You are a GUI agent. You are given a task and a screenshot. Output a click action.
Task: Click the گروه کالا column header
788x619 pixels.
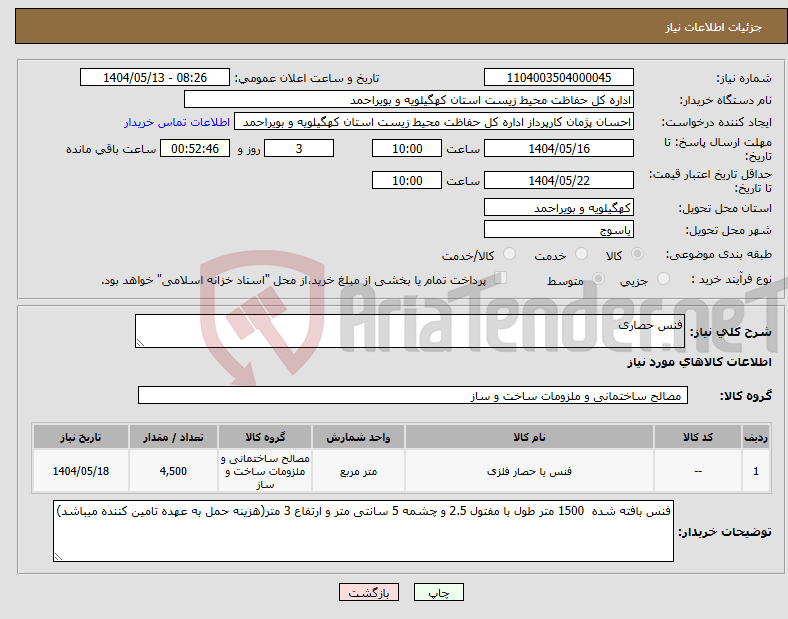[265, 437]
